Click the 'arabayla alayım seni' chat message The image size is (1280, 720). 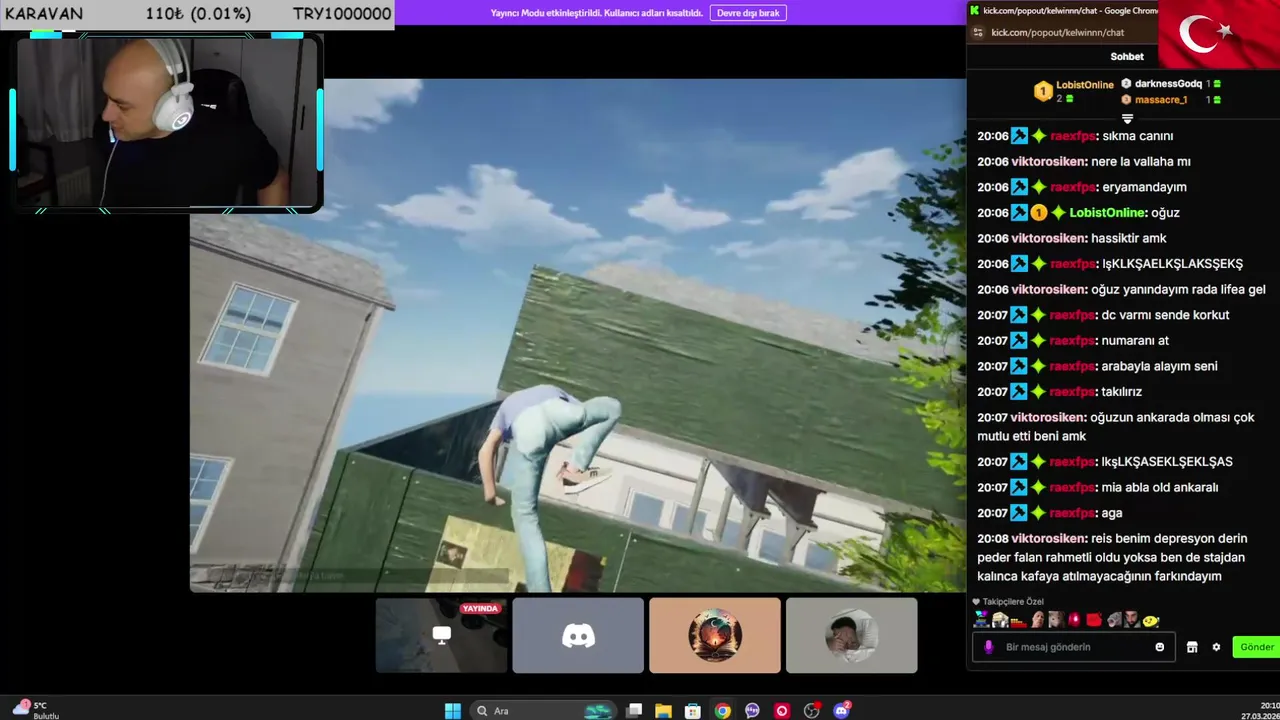coord(1159,366)
